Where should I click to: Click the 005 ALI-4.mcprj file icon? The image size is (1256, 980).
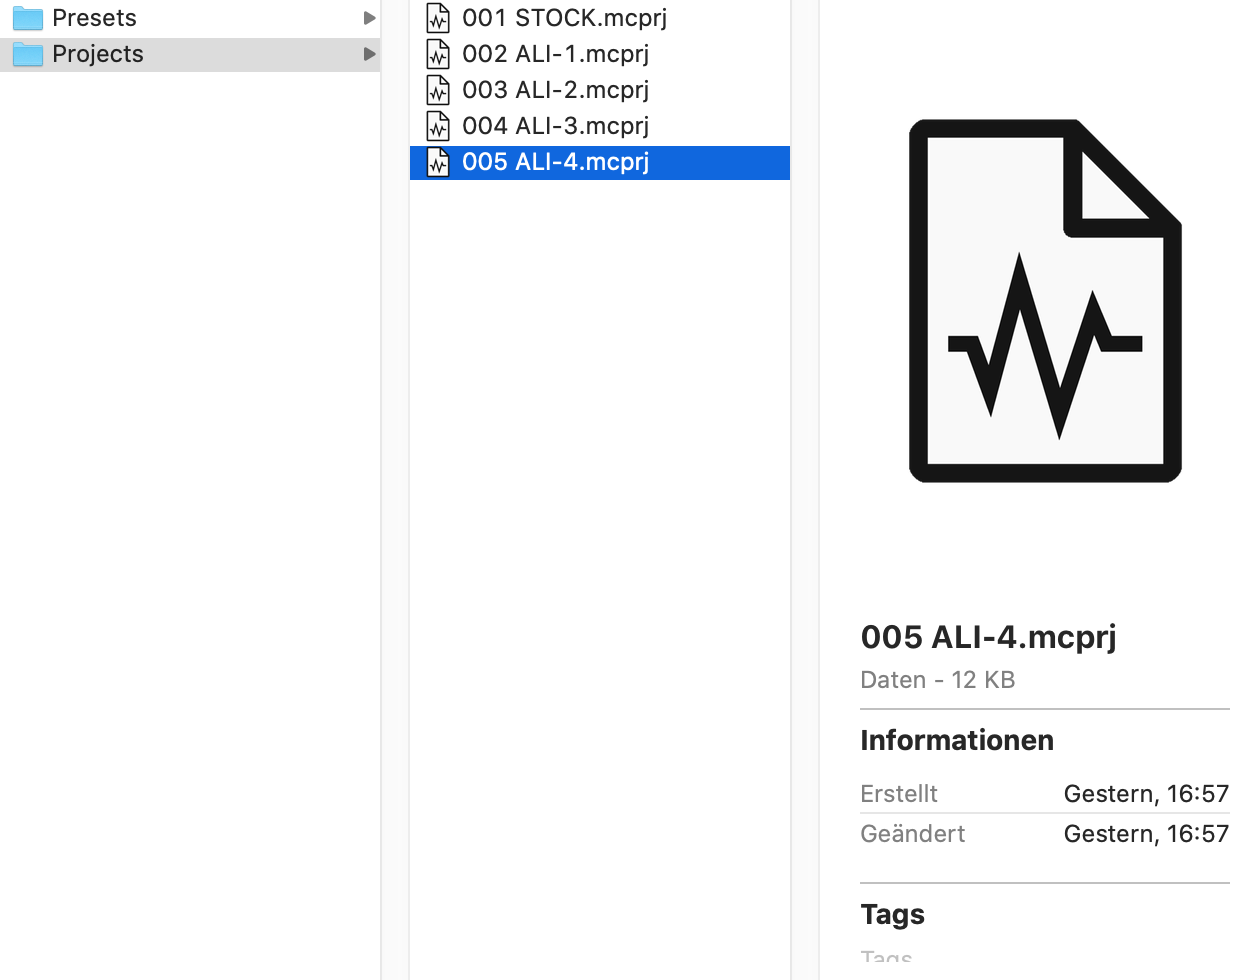(x=438, y=162)
